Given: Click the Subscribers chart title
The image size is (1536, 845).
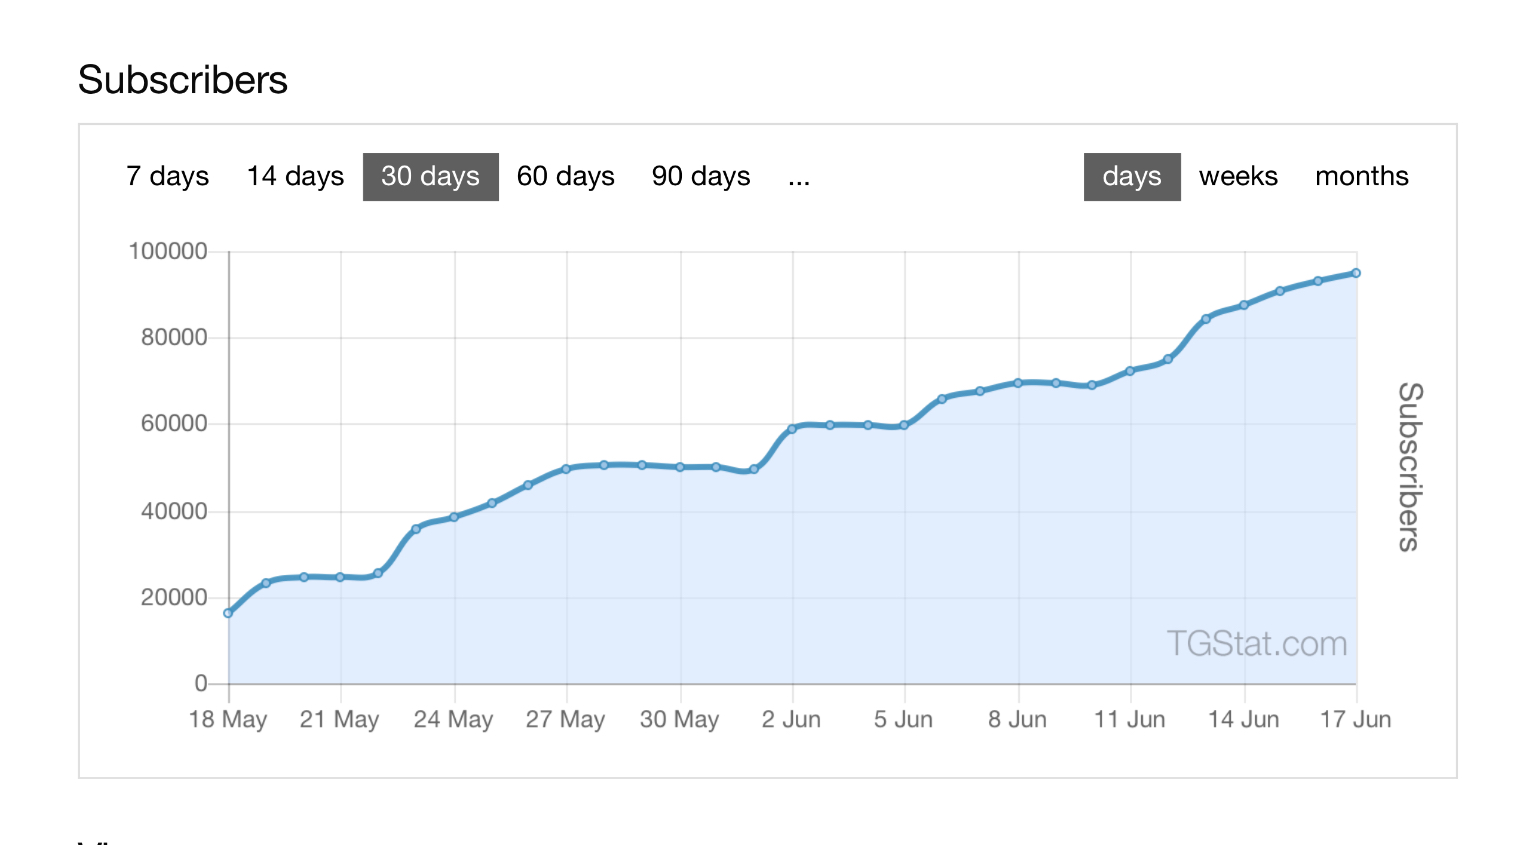Looking at the screenshot, I should coord(183,80).
